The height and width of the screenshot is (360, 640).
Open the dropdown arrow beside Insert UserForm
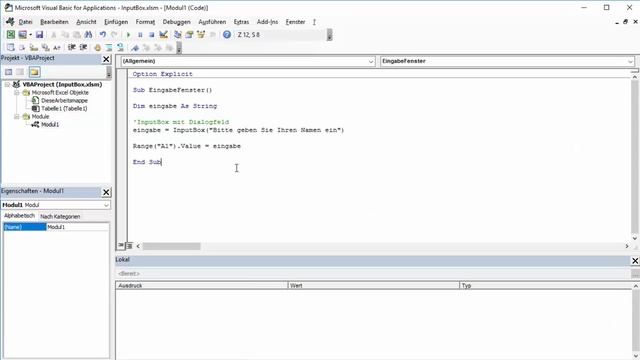(30, 35)
